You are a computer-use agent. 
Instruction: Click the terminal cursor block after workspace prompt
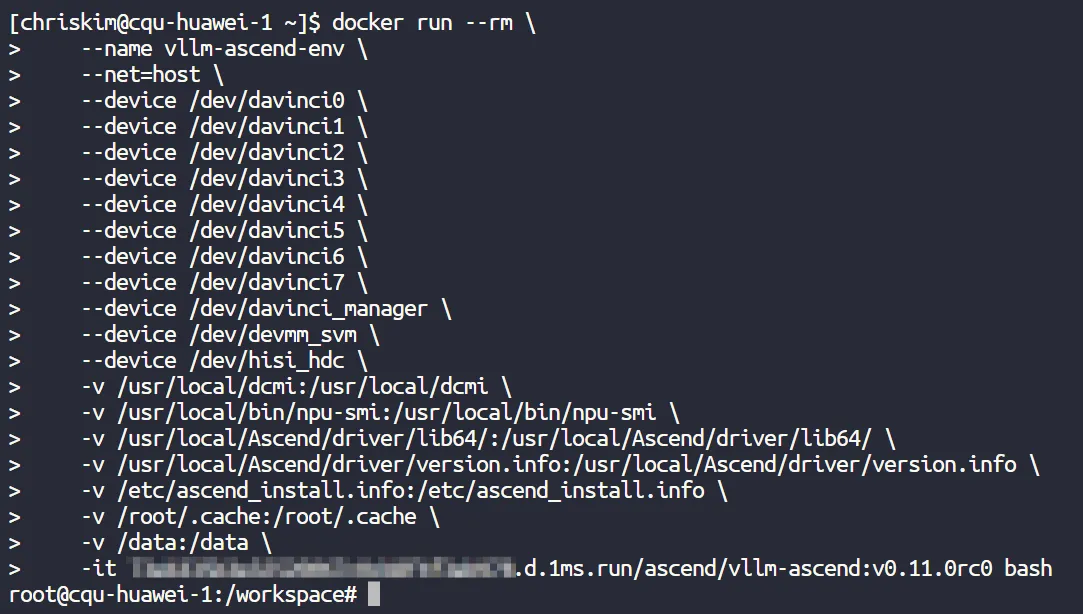pyautogui.click(x=374, y=595)
